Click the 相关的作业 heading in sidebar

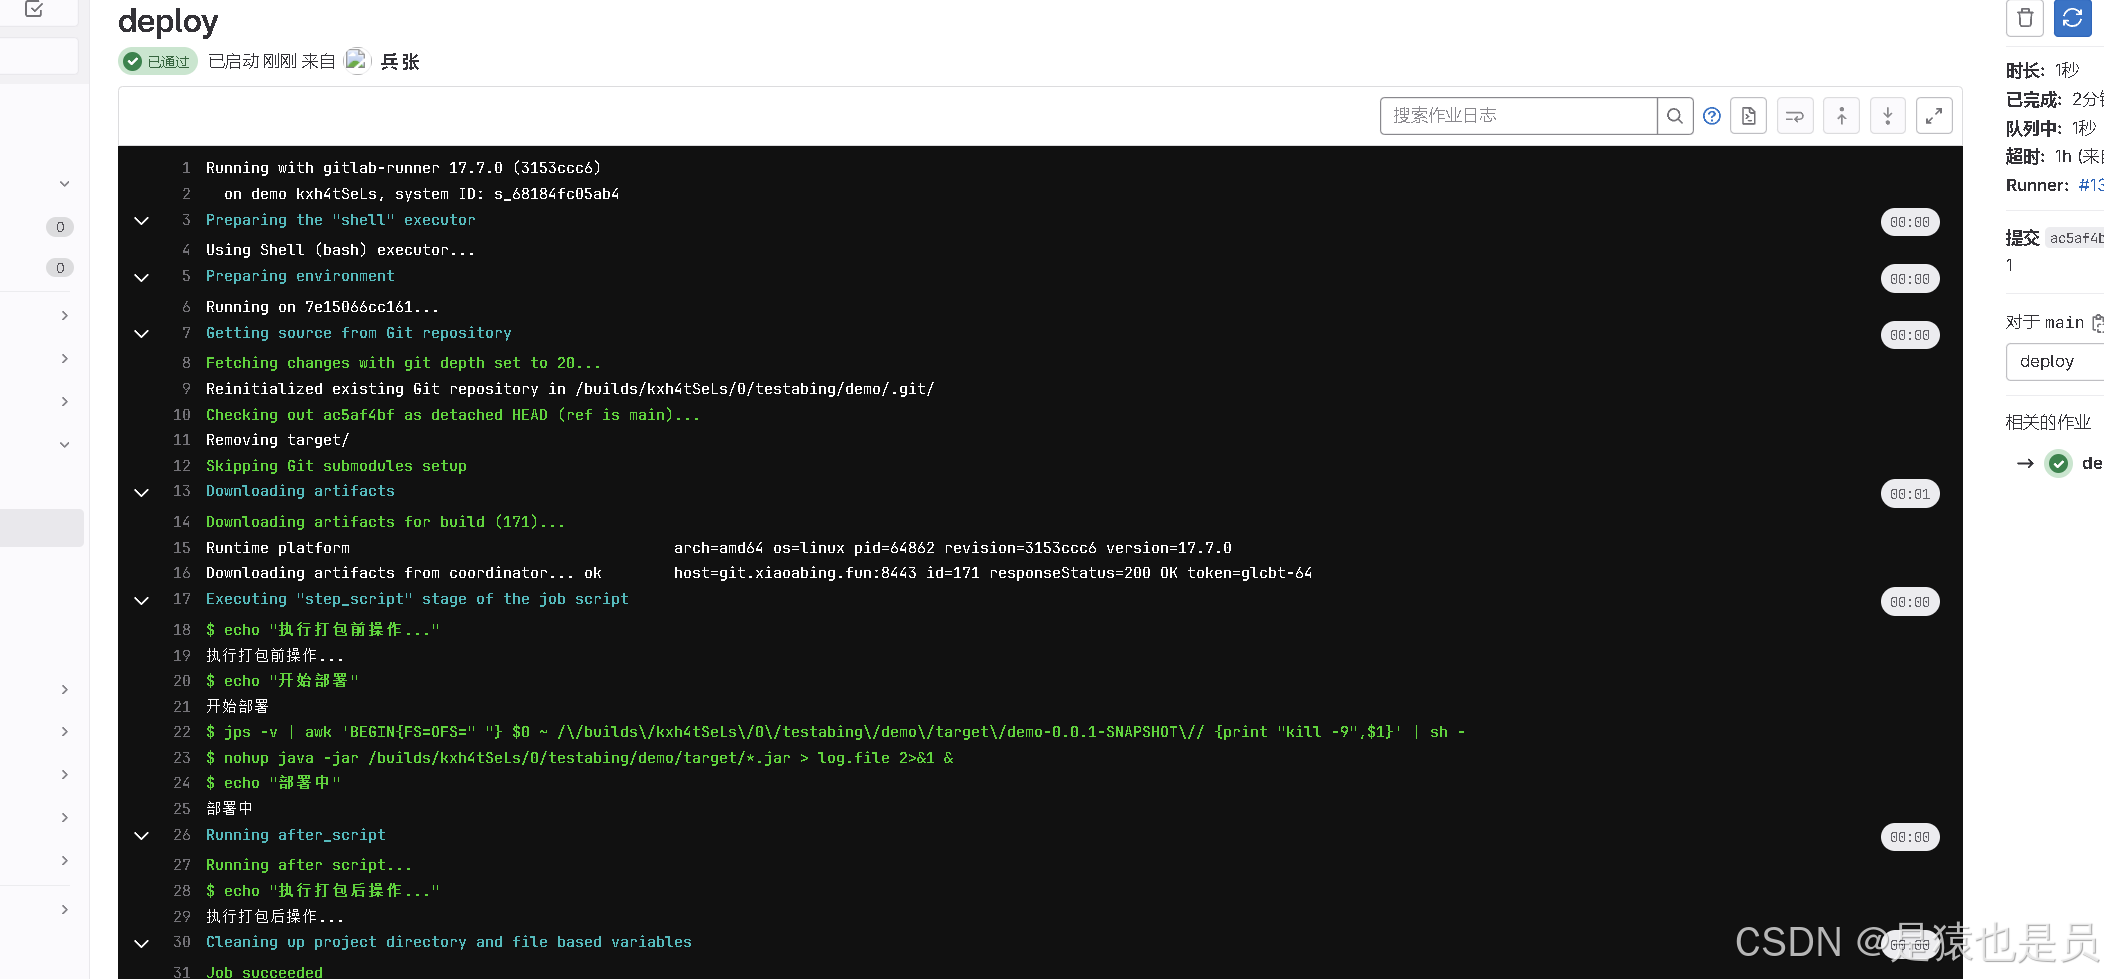pos(2048,422)
